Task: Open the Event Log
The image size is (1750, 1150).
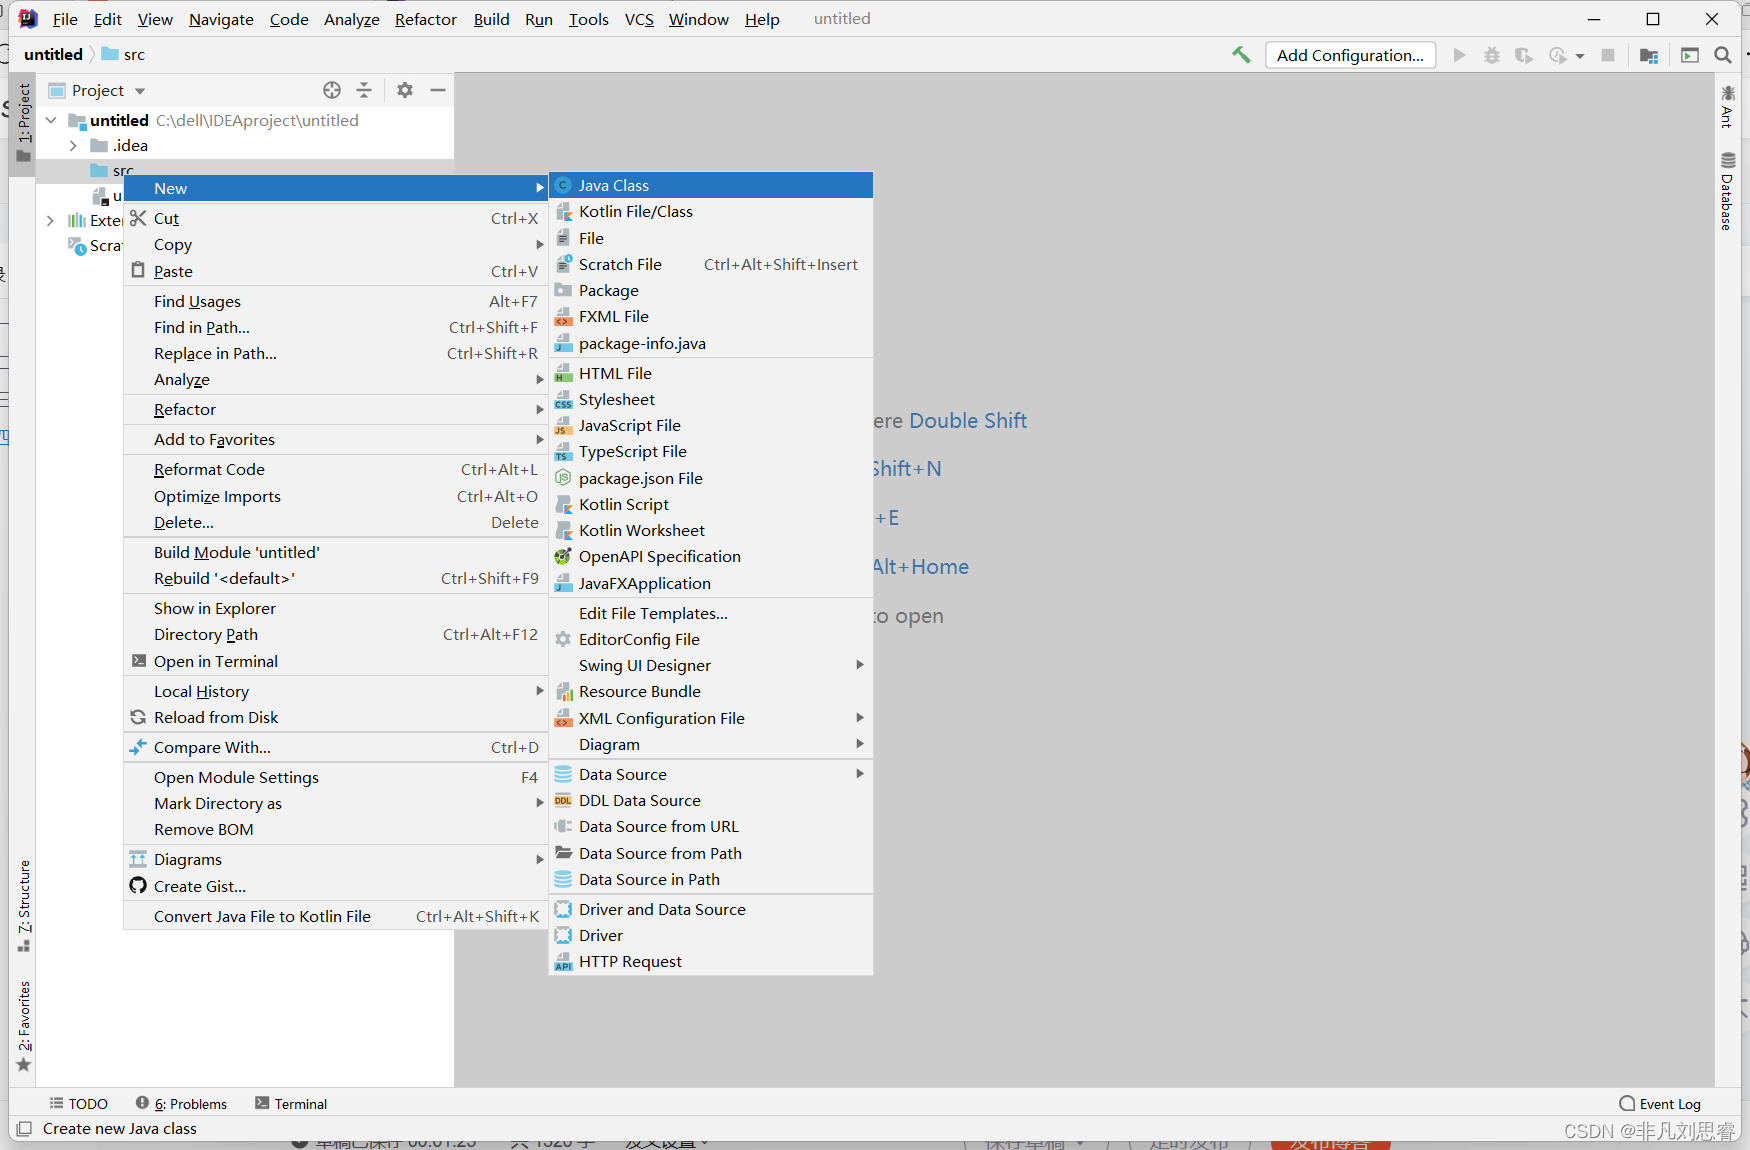Action: tap(1660, 1103)
